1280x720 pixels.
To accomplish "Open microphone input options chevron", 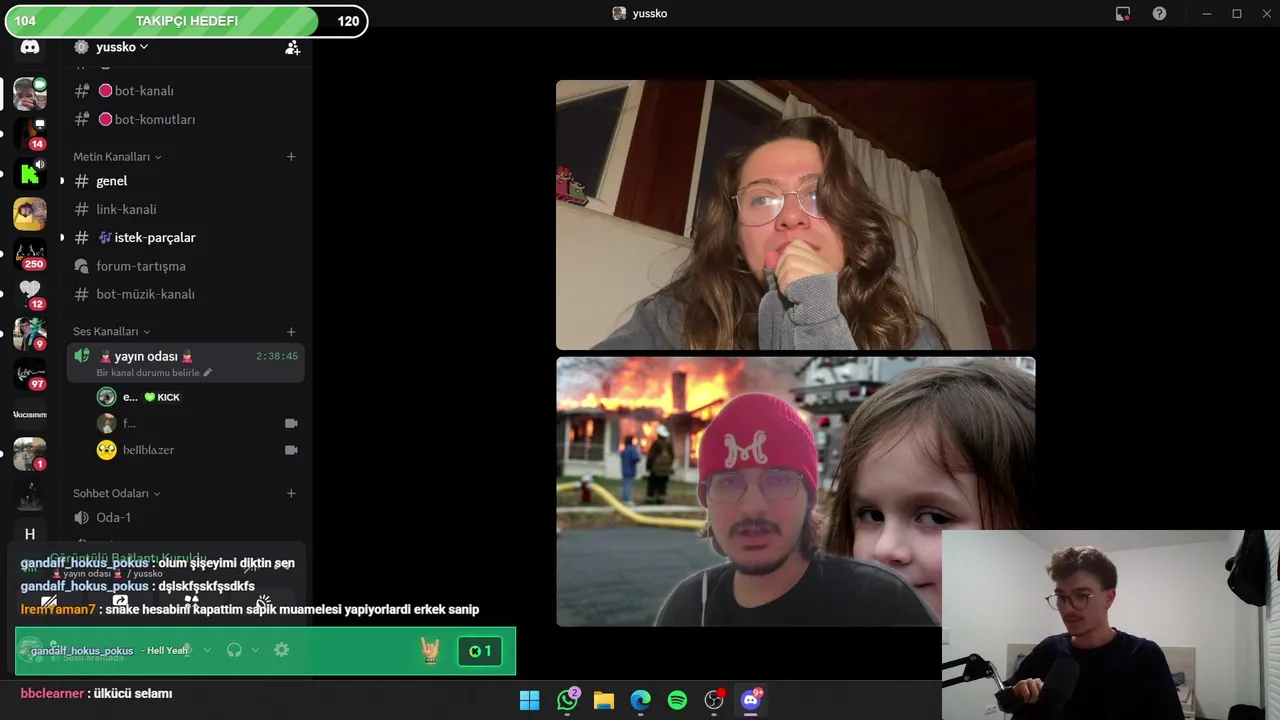I will 207,650.
